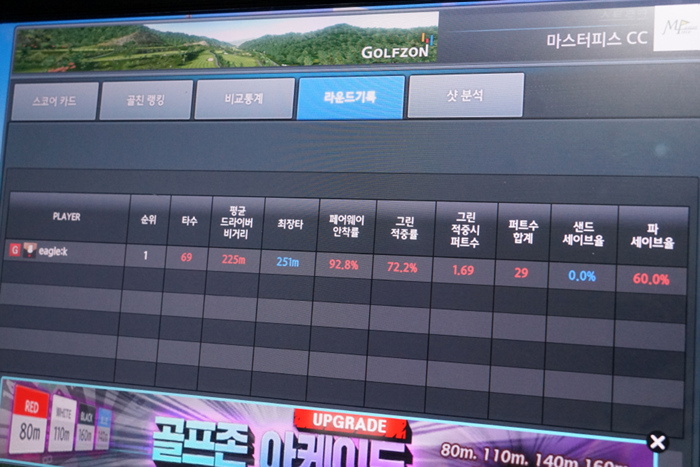
Task: Click the 29 total putts value
Action: point(521,273)
